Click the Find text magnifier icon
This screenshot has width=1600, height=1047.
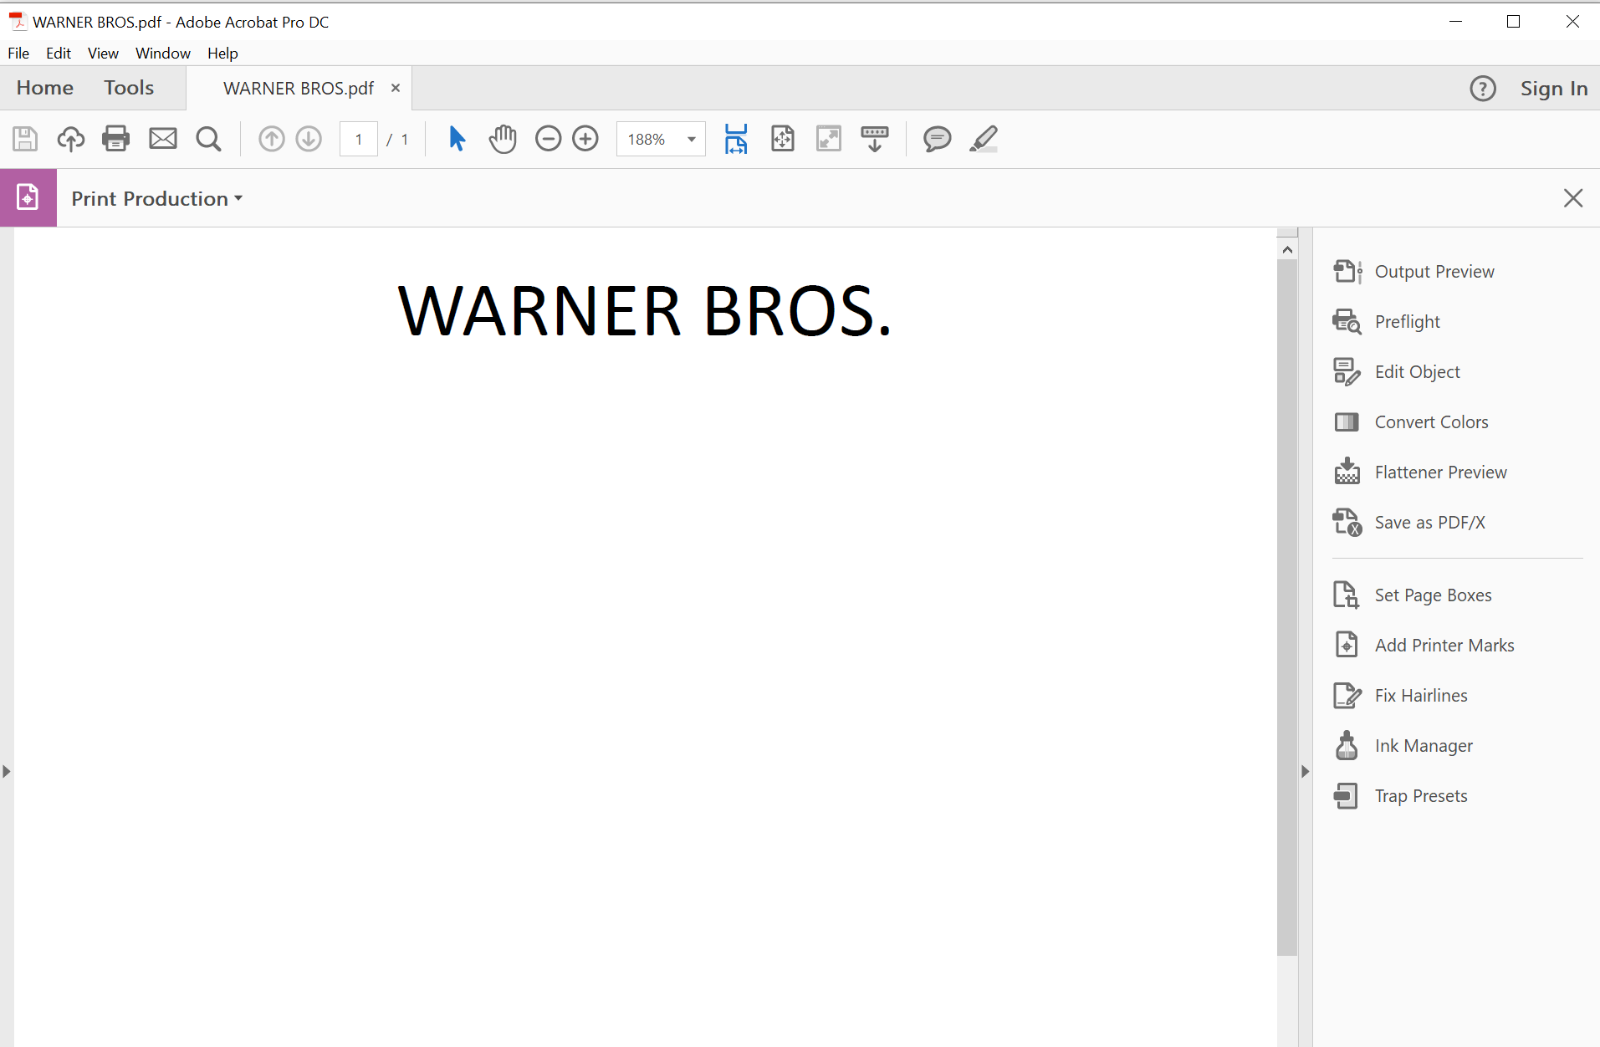[208, 139]
